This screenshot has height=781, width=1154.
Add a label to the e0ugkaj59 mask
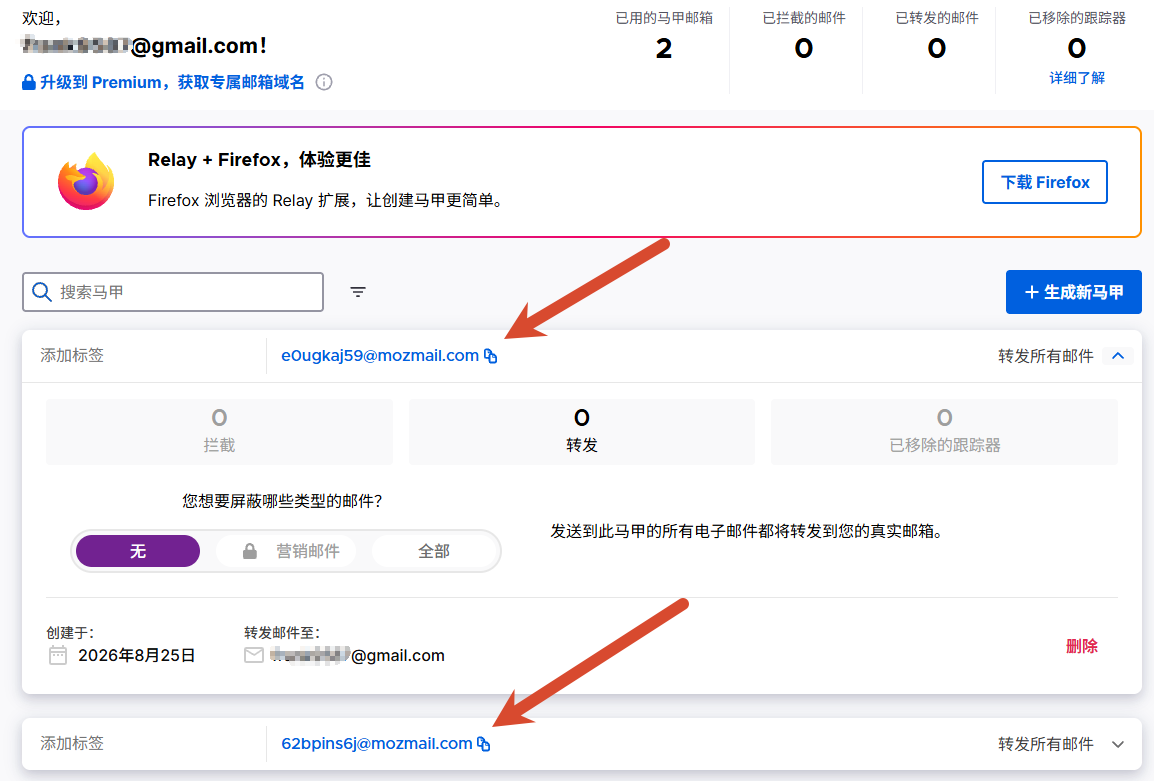click(72, 356)
